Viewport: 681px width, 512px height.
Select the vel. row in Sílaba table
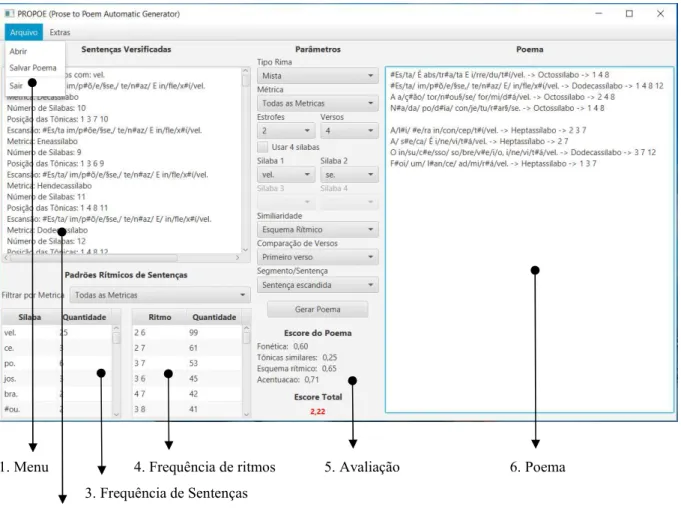pyautogui.click(x=57, y=333)
